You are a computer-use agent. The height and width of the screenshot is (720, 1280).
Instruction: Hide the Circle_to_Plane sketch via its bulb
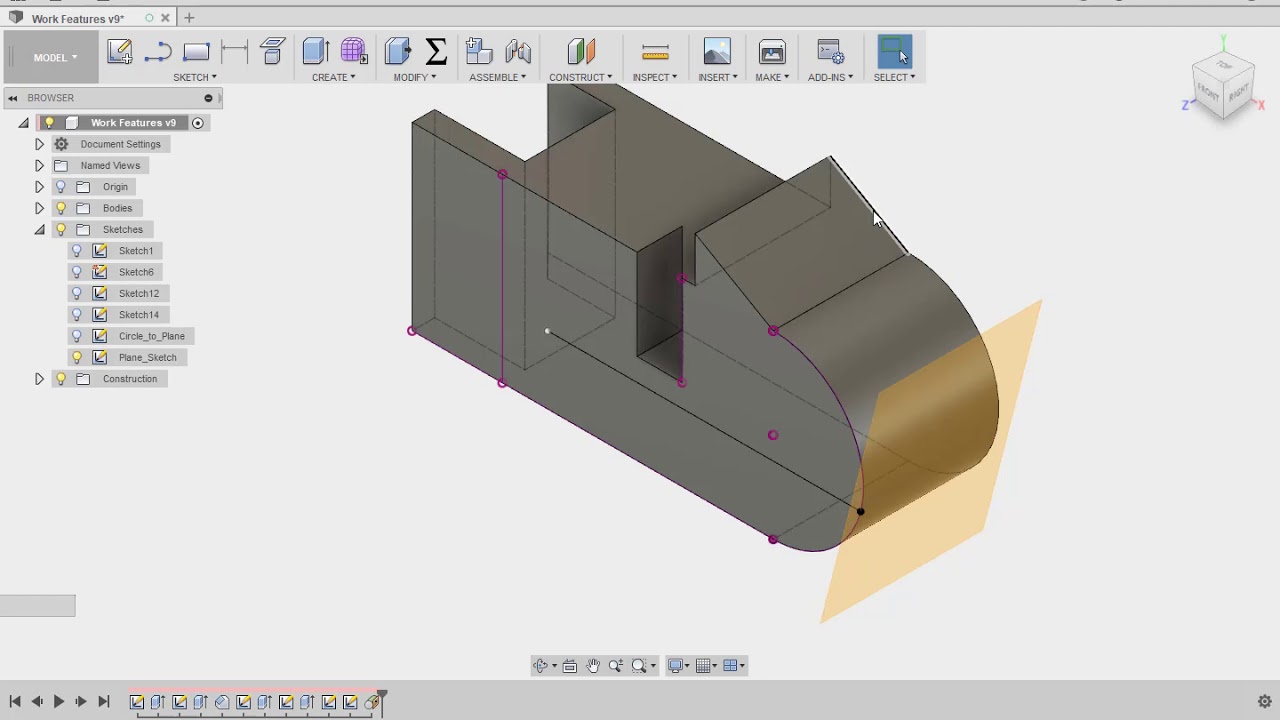(77, 336)
